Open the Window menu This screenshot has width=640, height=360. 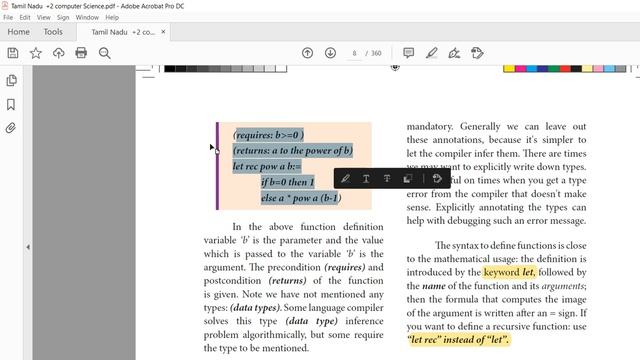(87, 18)
